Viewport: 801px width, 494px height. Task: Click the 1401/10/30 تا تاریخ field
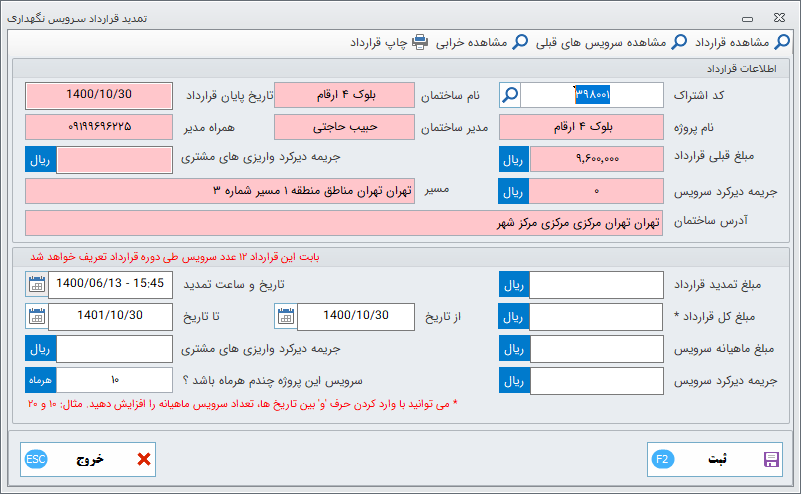110,317
